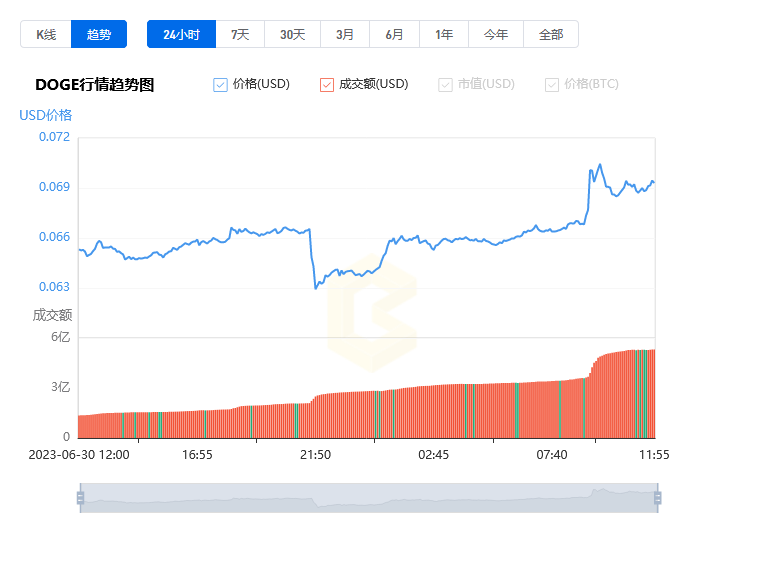780x563 pixels.
Task: Choose the 7天 time range
Action: 240,34
